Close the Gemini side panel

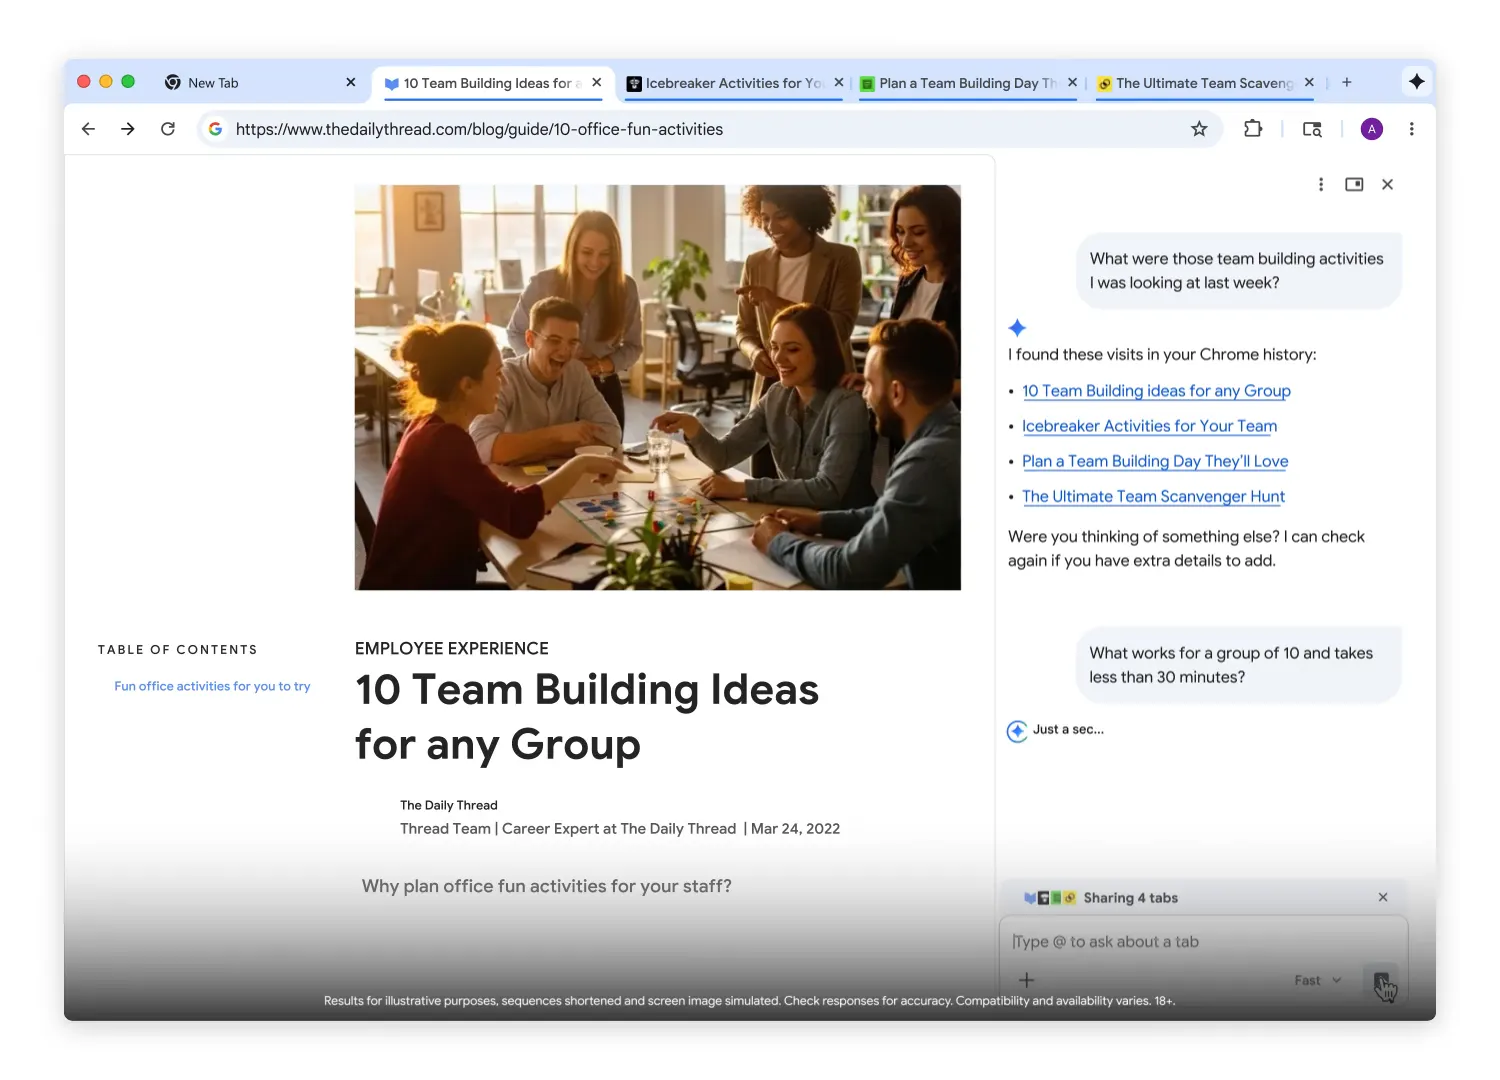[x=1387, y=184]
